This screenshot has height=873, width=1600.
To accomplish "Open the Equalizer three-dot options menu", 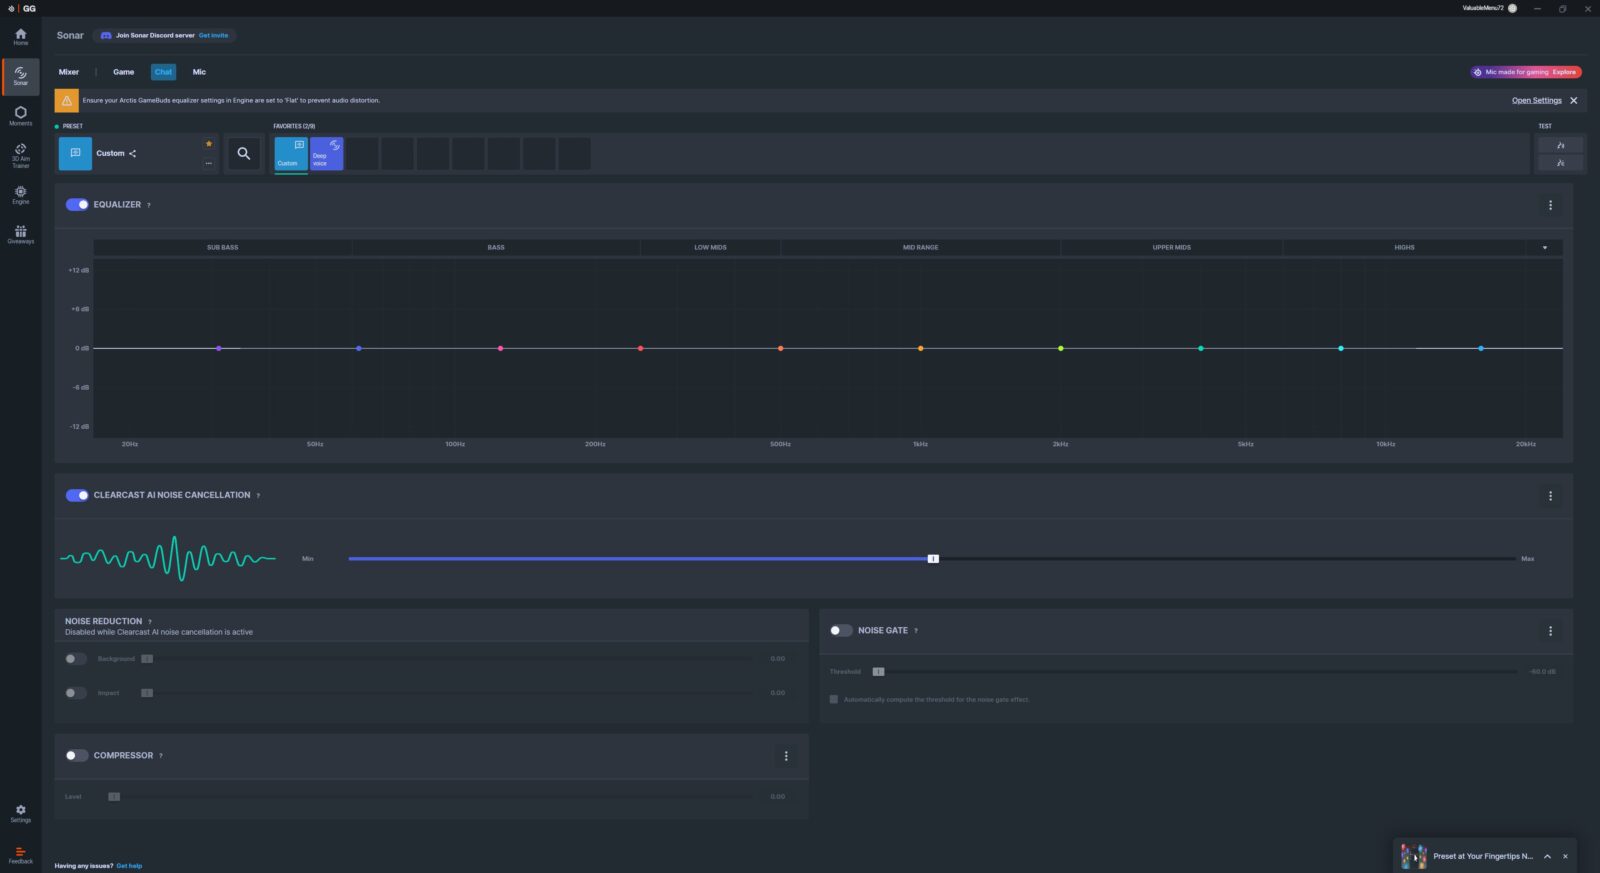I will [1550, 205].
